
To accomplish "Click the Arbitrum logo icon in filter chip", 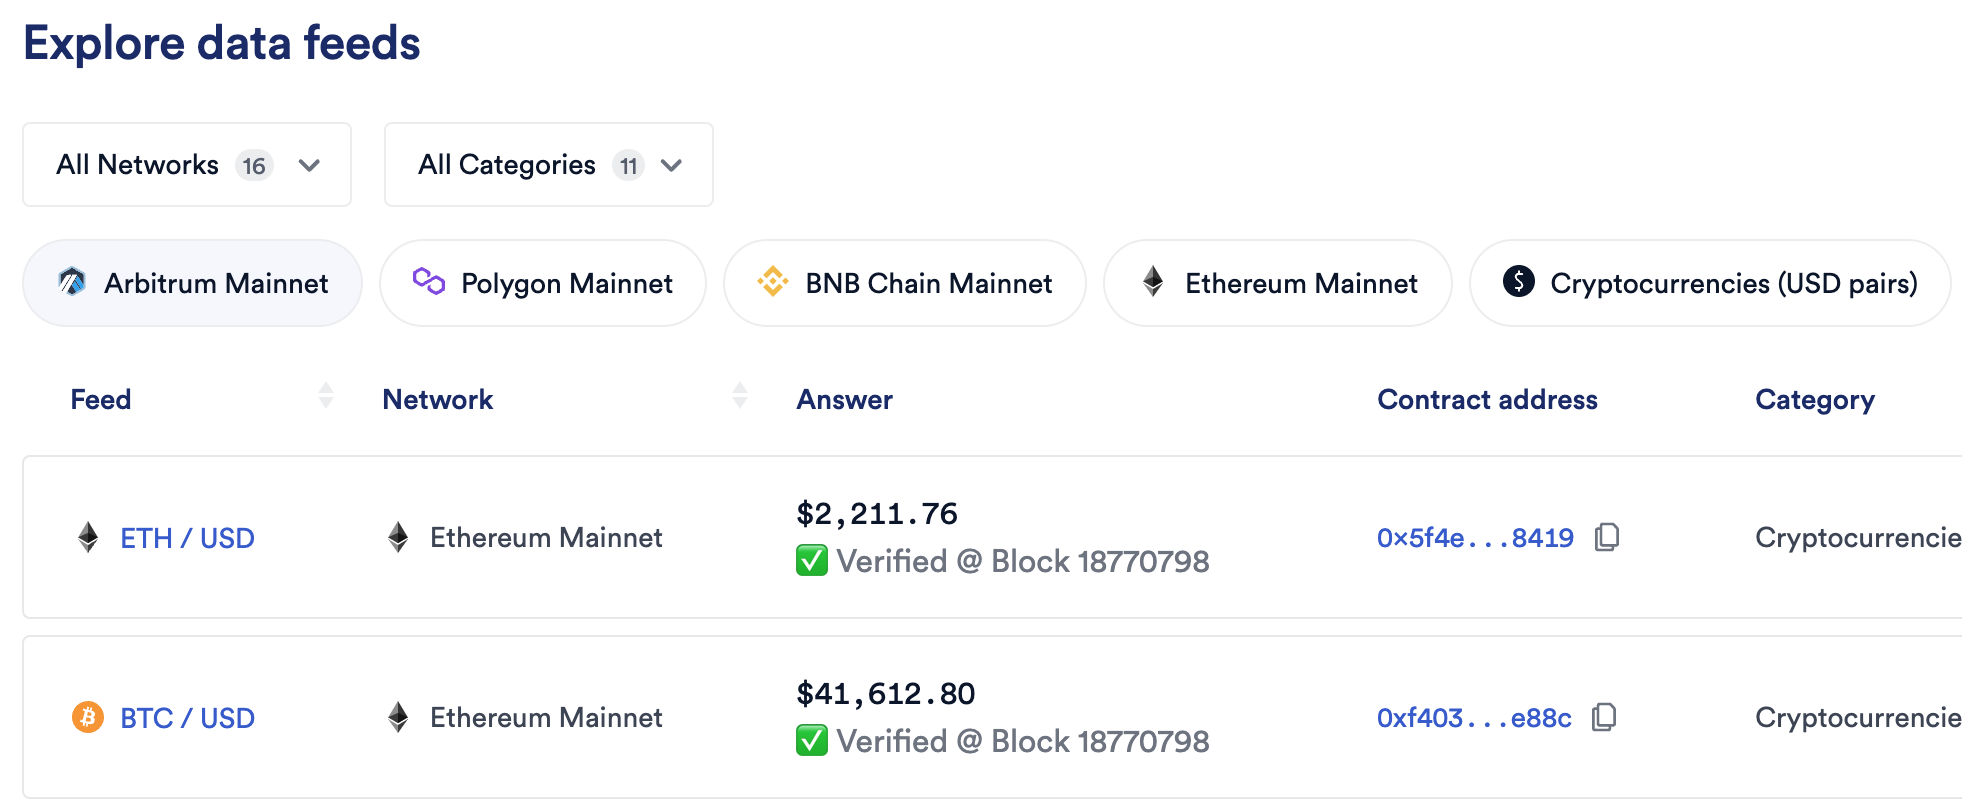I will (72, 282).
